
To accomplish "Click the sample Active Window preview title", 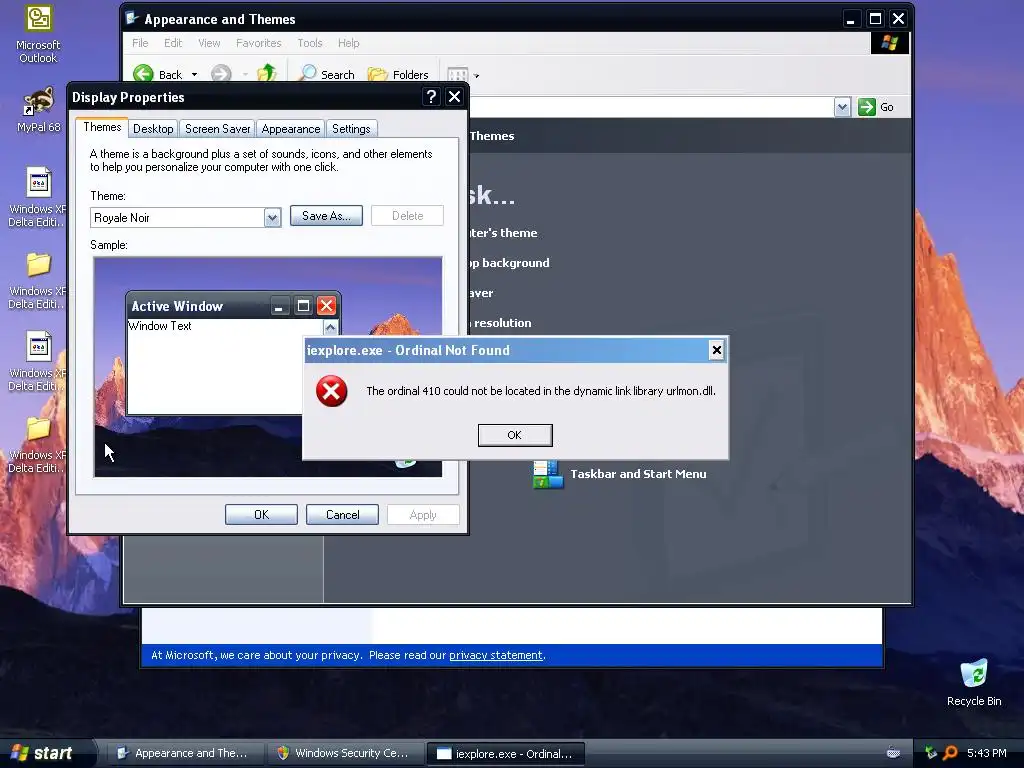I will click(177, 306).
